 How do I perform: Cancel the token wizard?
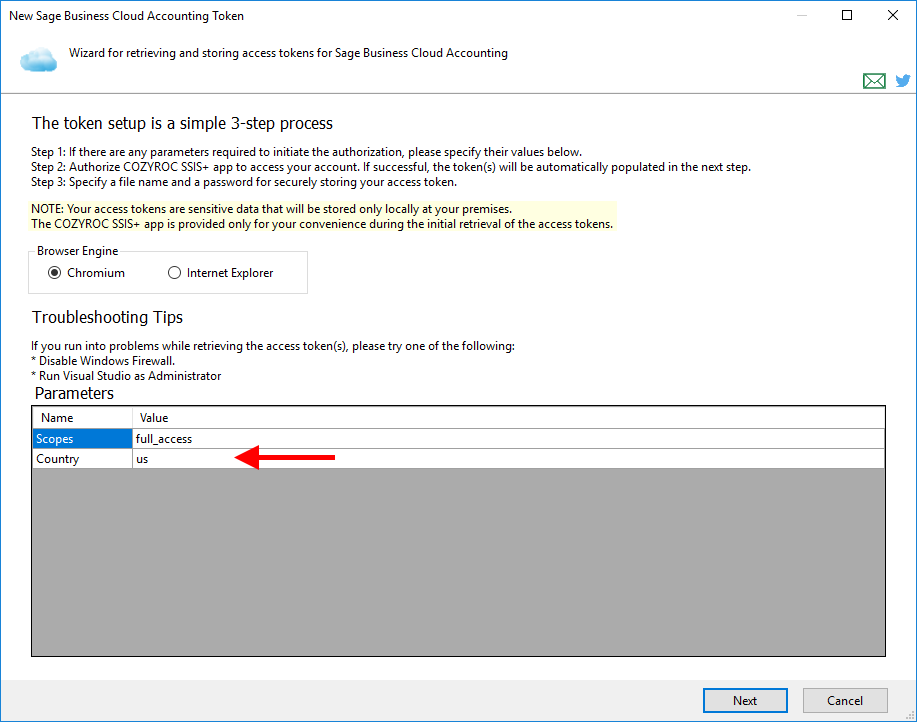point(845,700)
